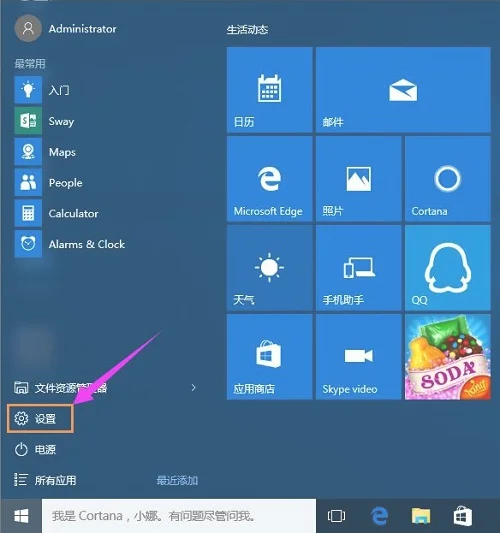Open File Explorer from the taskbar
This screenshot has width=500, height=533.
(421, 516)
